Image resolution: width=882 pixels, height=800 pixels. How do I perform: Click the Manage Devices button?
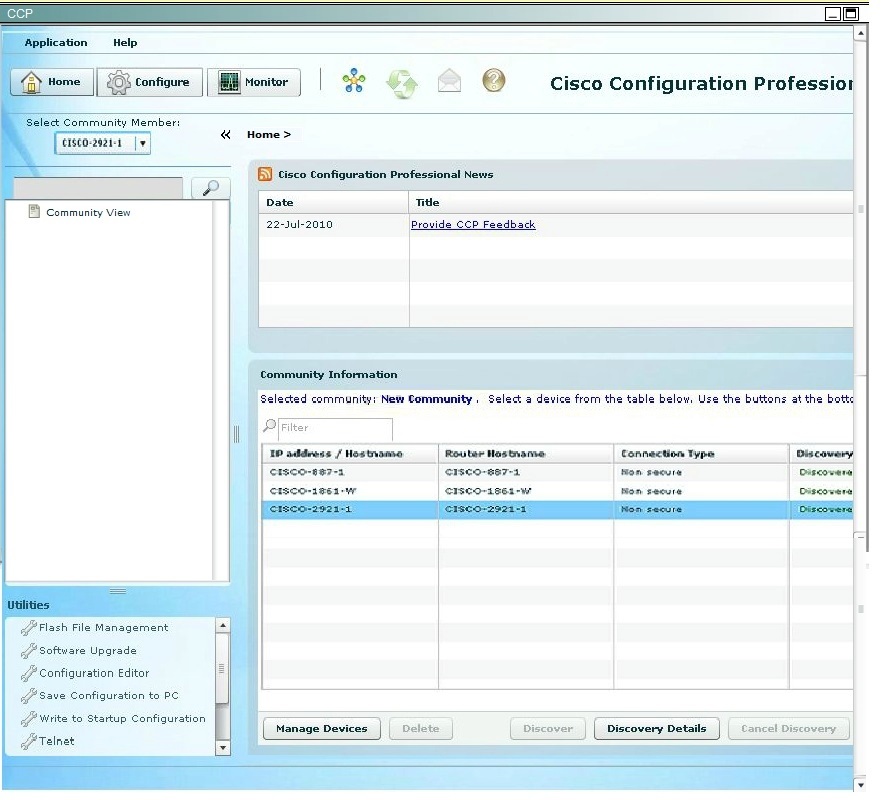tap(322, 729)
